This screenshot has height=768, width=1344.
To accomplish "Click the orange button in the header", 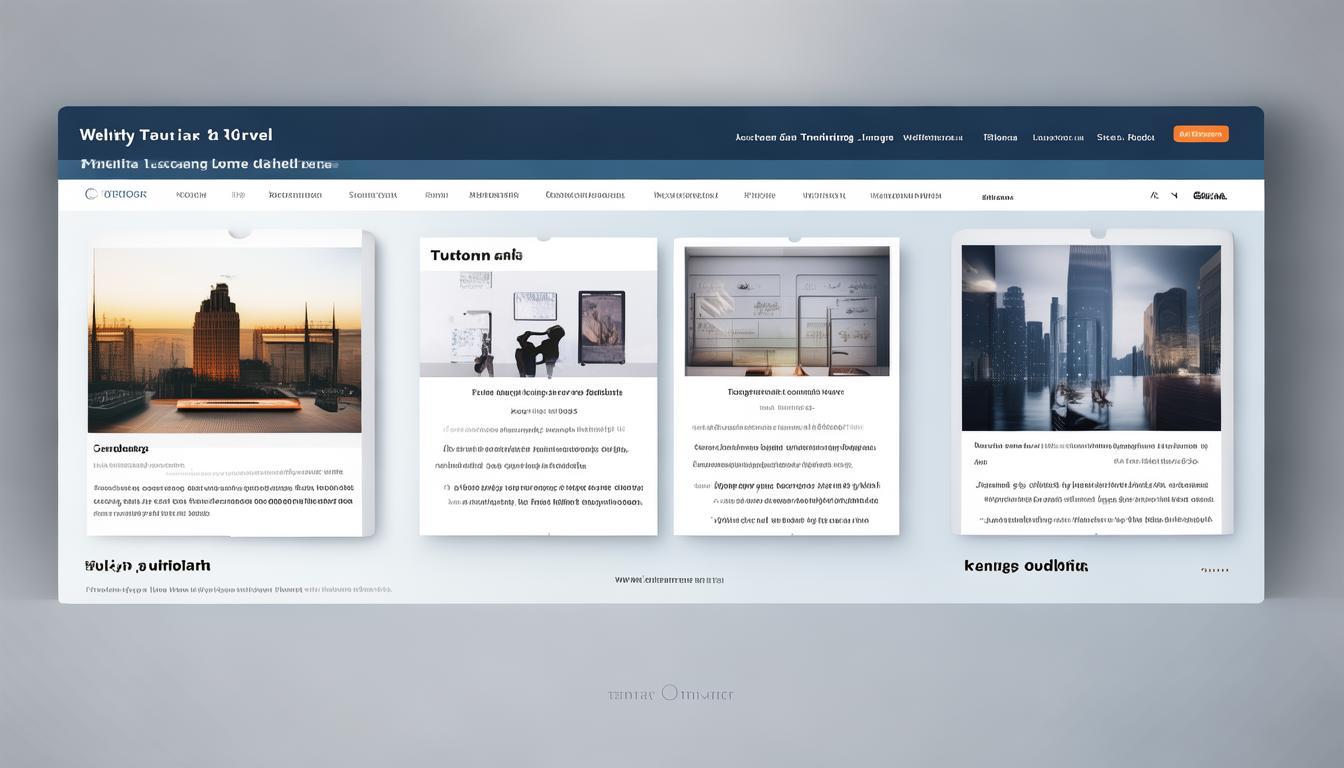I will [1200, 134].
